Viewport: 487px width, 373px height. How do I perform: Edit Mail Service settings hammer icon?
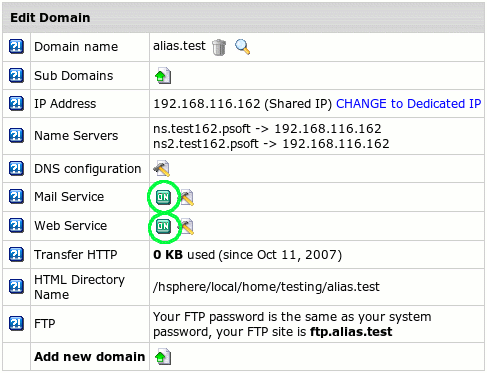tap(187, 197)
